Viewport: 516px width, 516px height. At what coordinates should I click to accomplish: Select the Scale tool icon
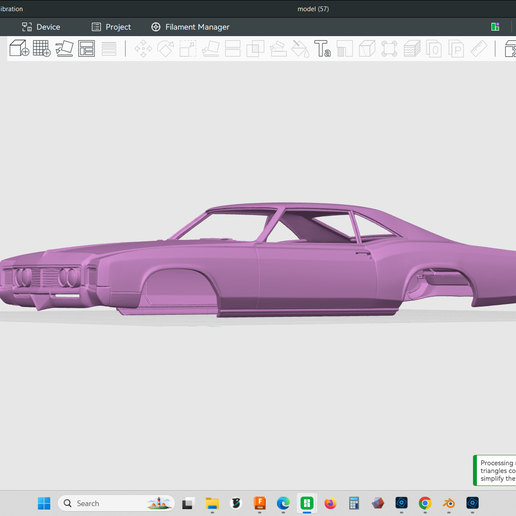tap(188, 49)
